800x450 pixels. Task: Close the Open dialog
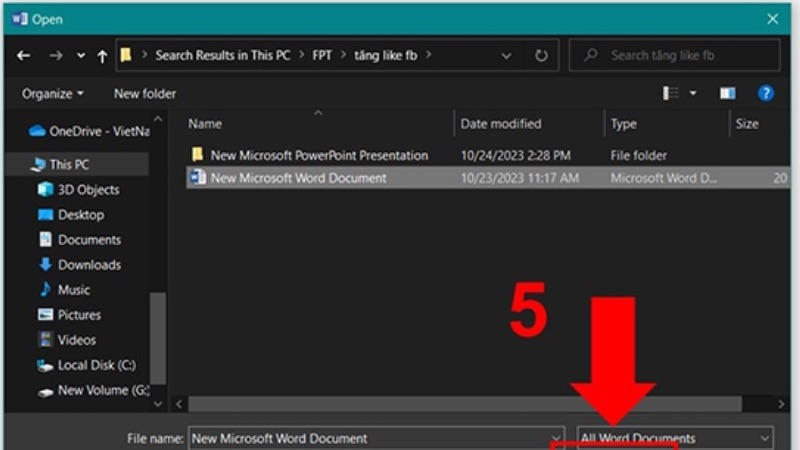coord(772,19)
